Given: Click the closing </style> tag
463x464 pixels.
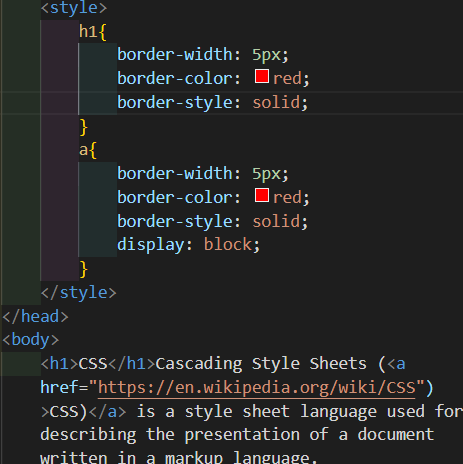Looking at the screenshot, I should click(78, 293).
